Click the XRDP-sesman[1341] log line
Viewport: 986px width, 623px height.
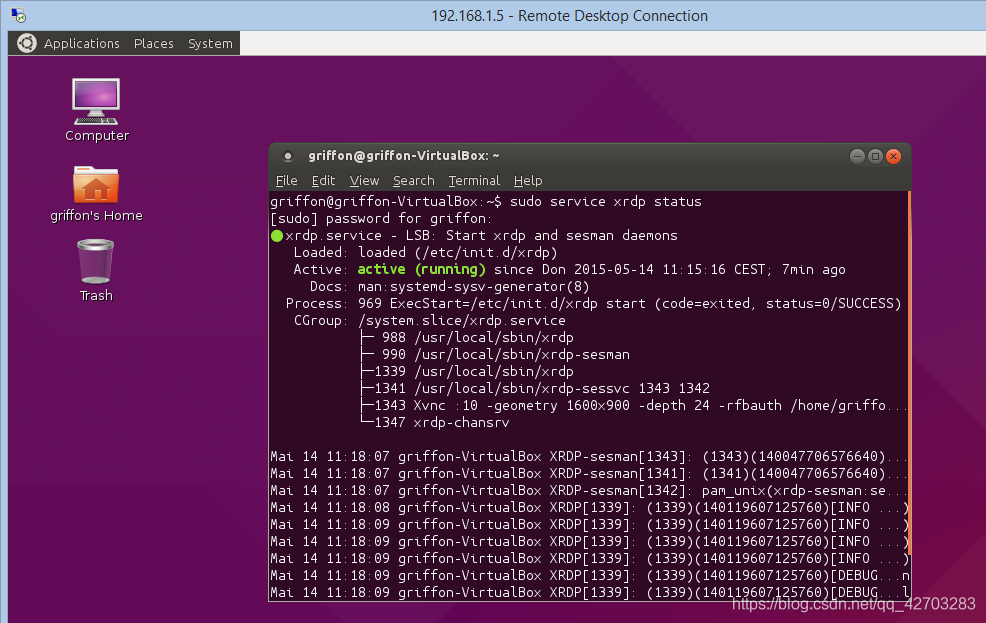[x=589, y=473]
